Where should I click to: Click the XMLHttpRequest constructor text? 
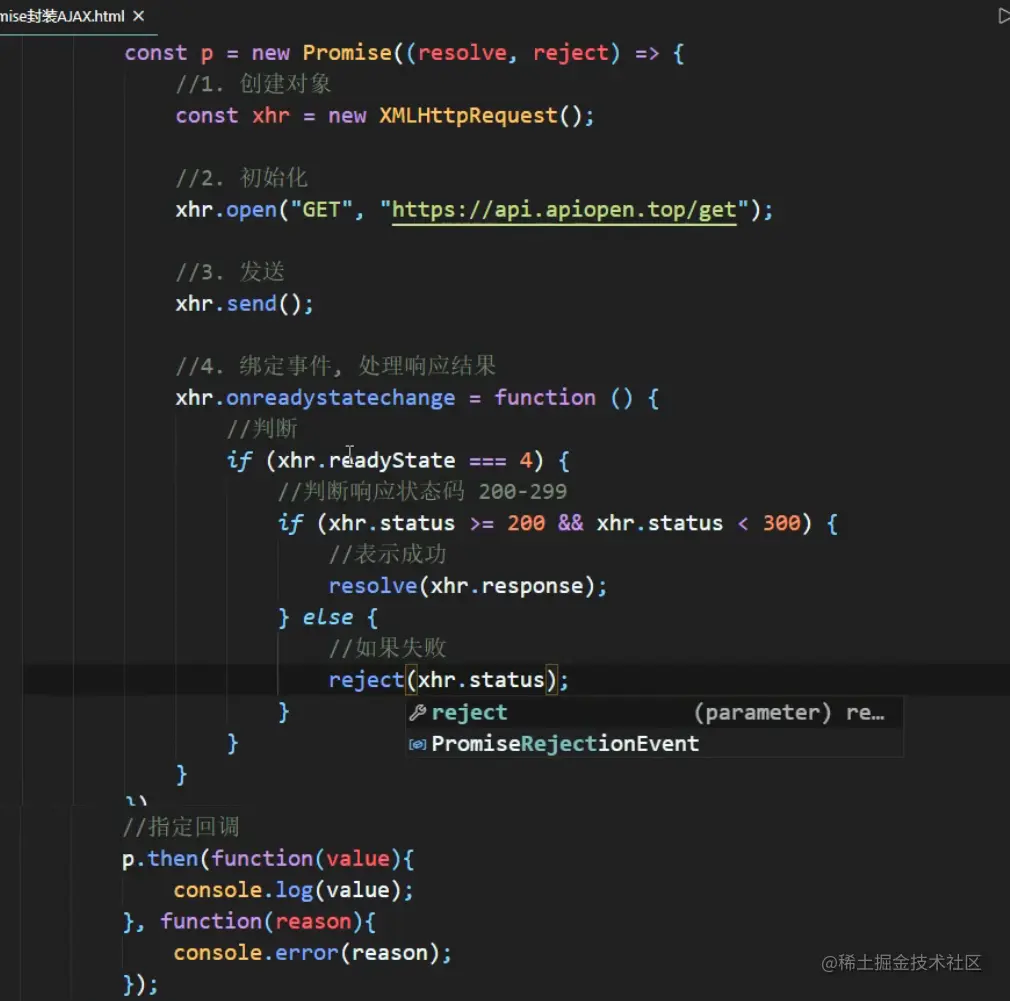pos(468,115)
